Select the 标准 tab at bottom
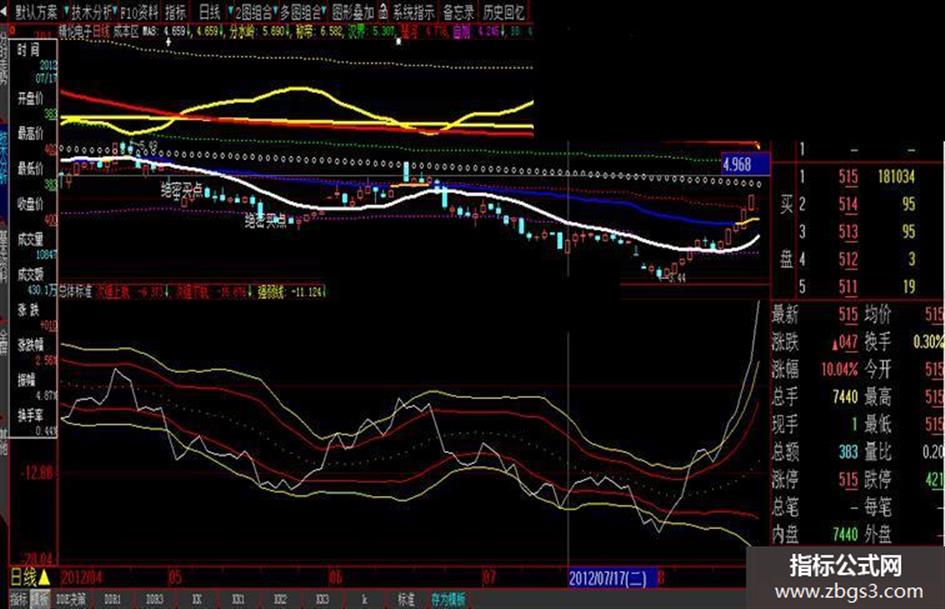This screenshot has width=945, height=609. [x=406, y=599]
